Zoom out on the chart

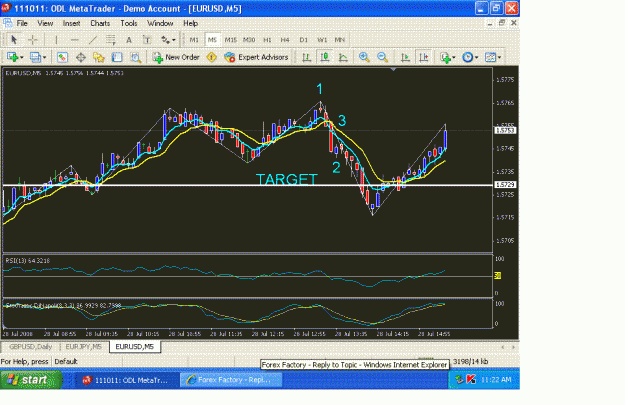[x=382, y=57]
